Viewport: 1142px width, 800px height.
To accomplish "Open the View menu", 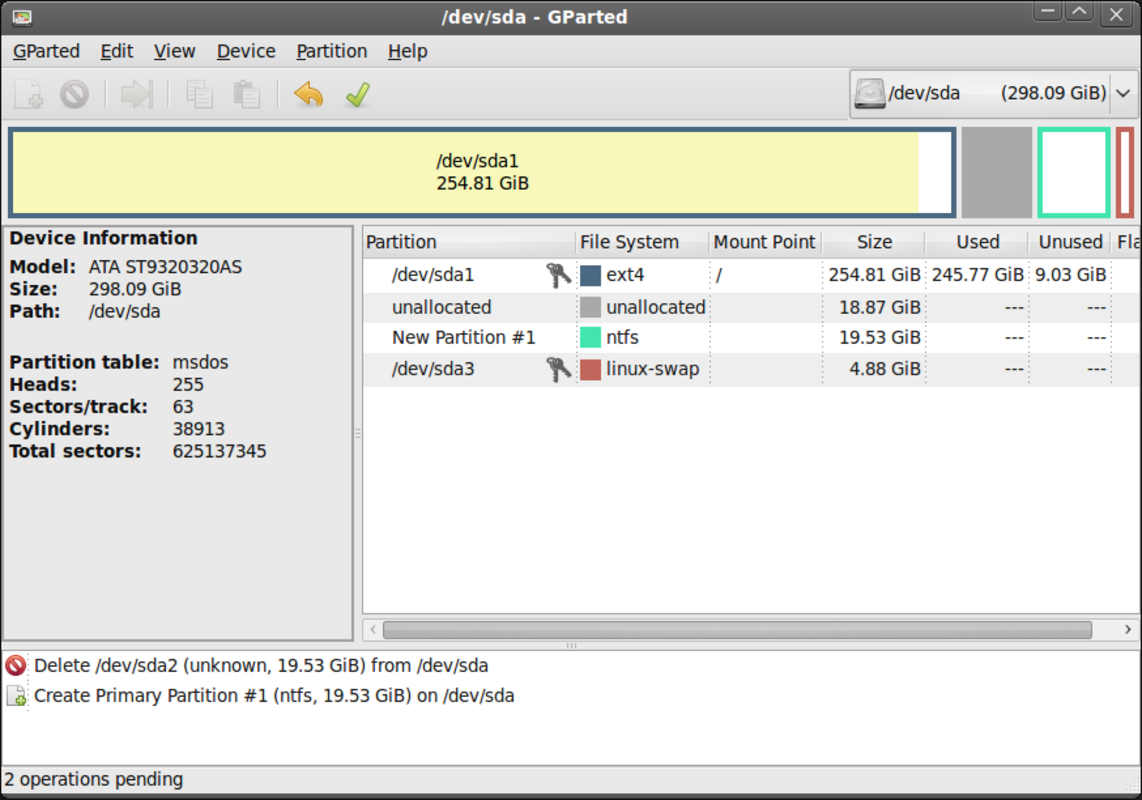I will [174, 51].
